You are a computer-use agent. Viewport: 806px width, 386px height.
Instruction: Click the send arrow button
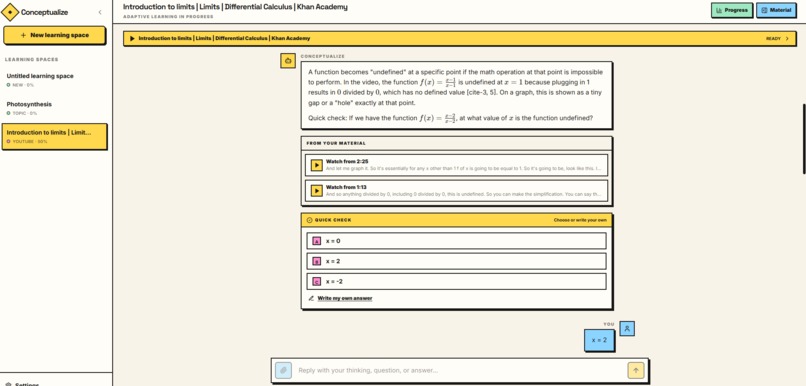[635, 370]
